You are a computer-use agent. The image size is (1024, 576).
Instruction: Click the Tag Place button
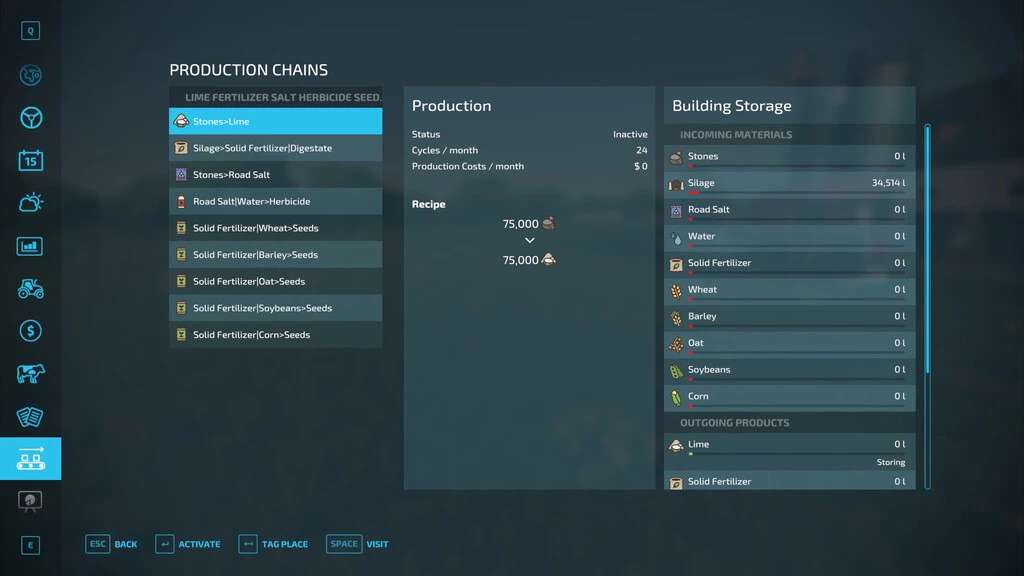273,544
